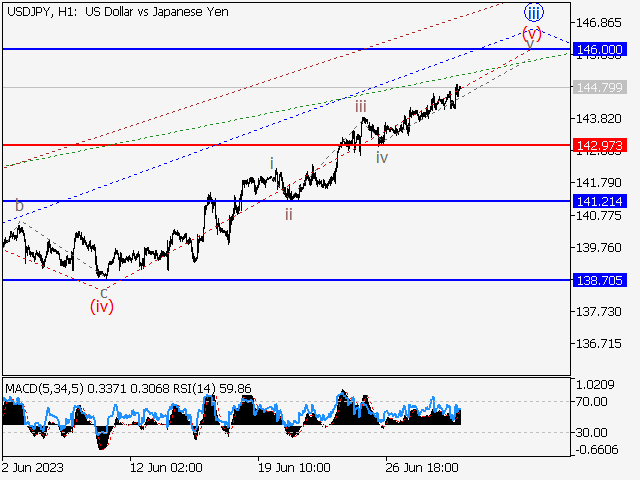The height and width of the screenshot is (480, 640).
Task: Click the MACD(5,34,5) indicator label
Action: (44, 389)
